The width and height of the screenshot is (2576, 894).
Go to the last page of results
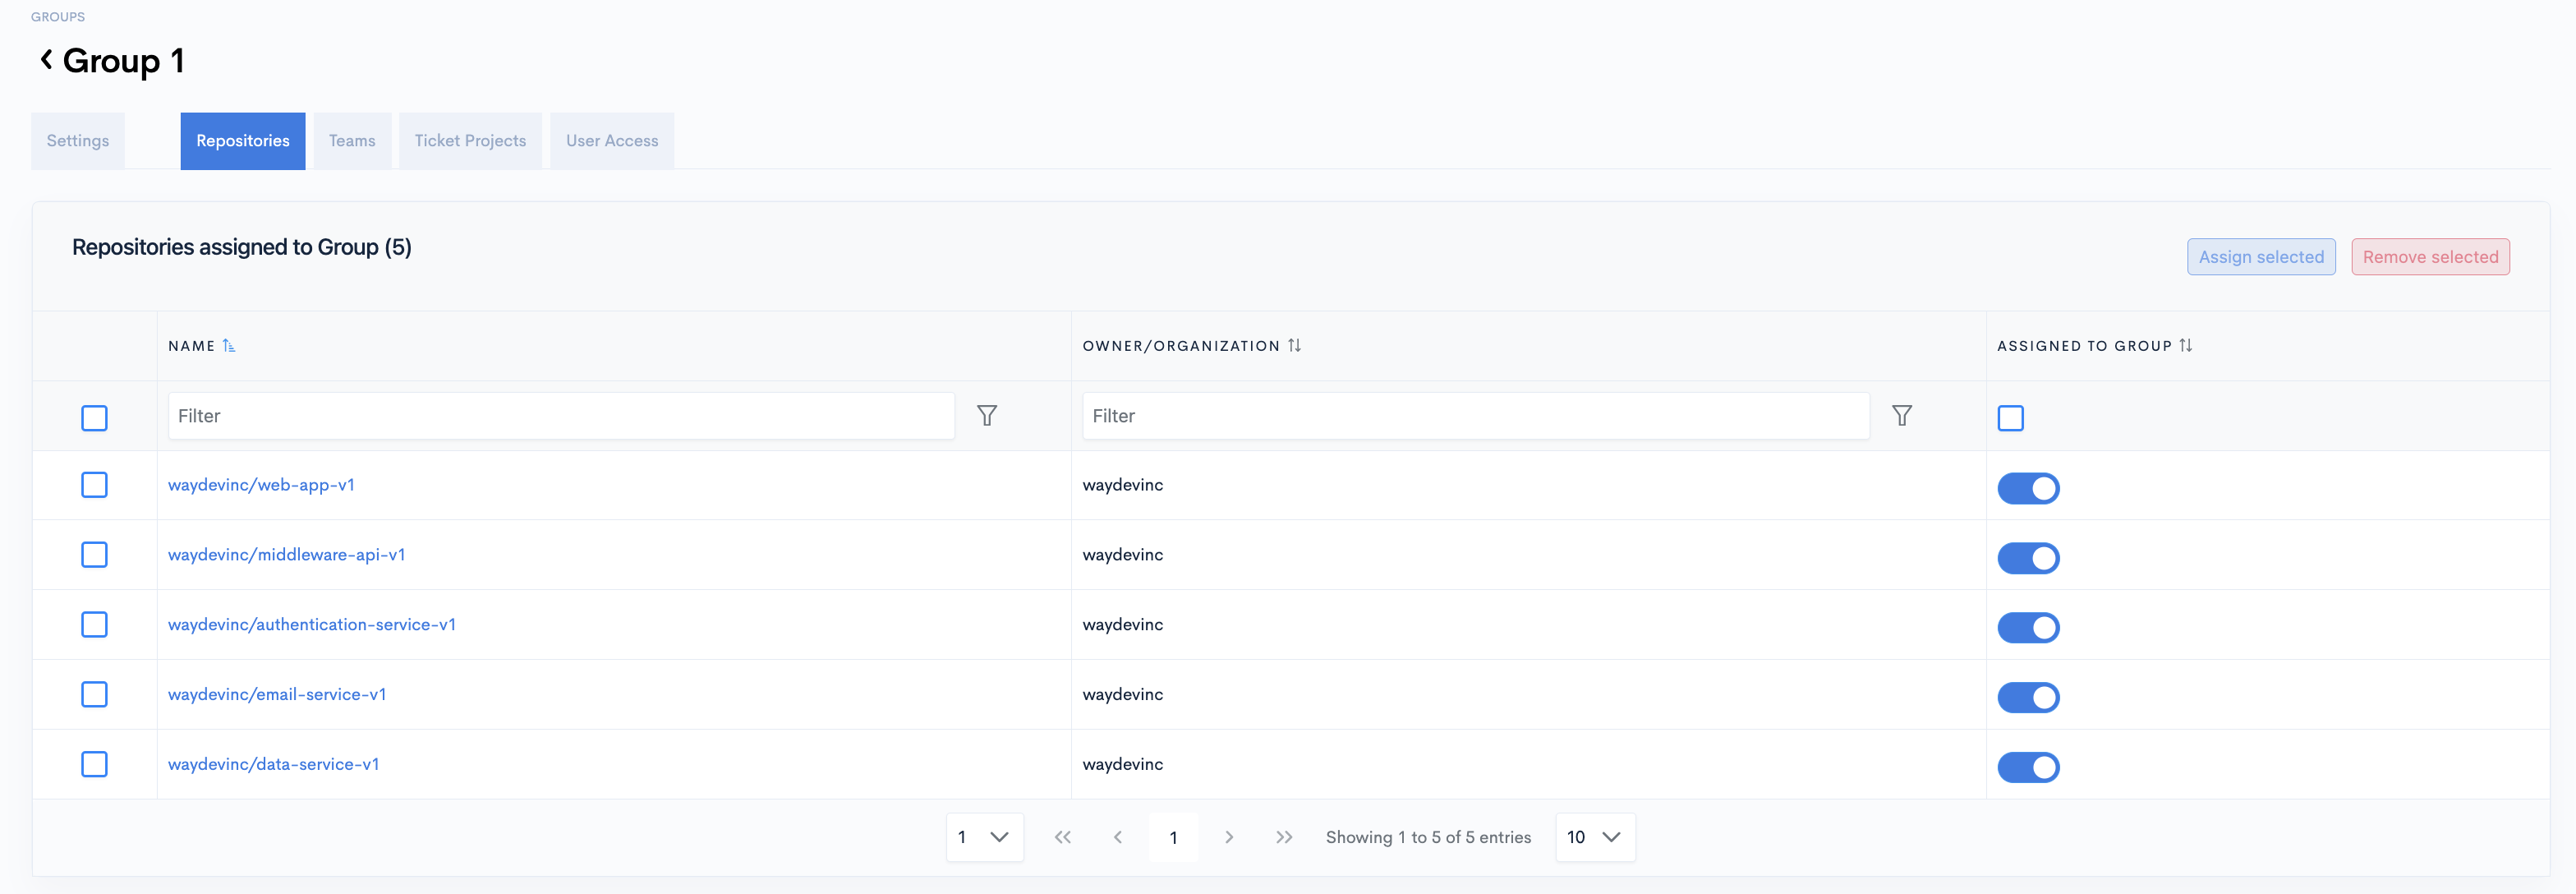pyautogui.click(x=1284, y=837)
